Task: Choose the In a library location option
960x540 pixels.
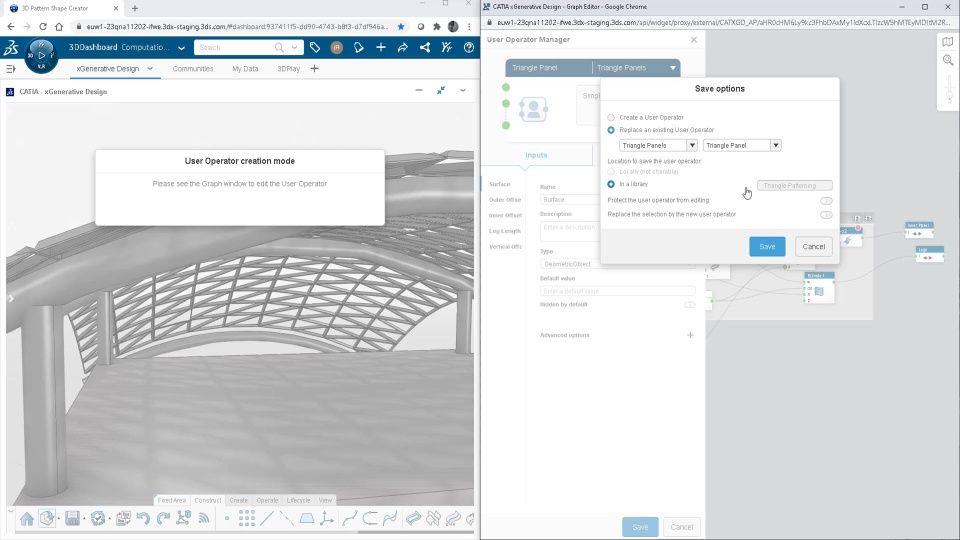Action: click(611, 184)
